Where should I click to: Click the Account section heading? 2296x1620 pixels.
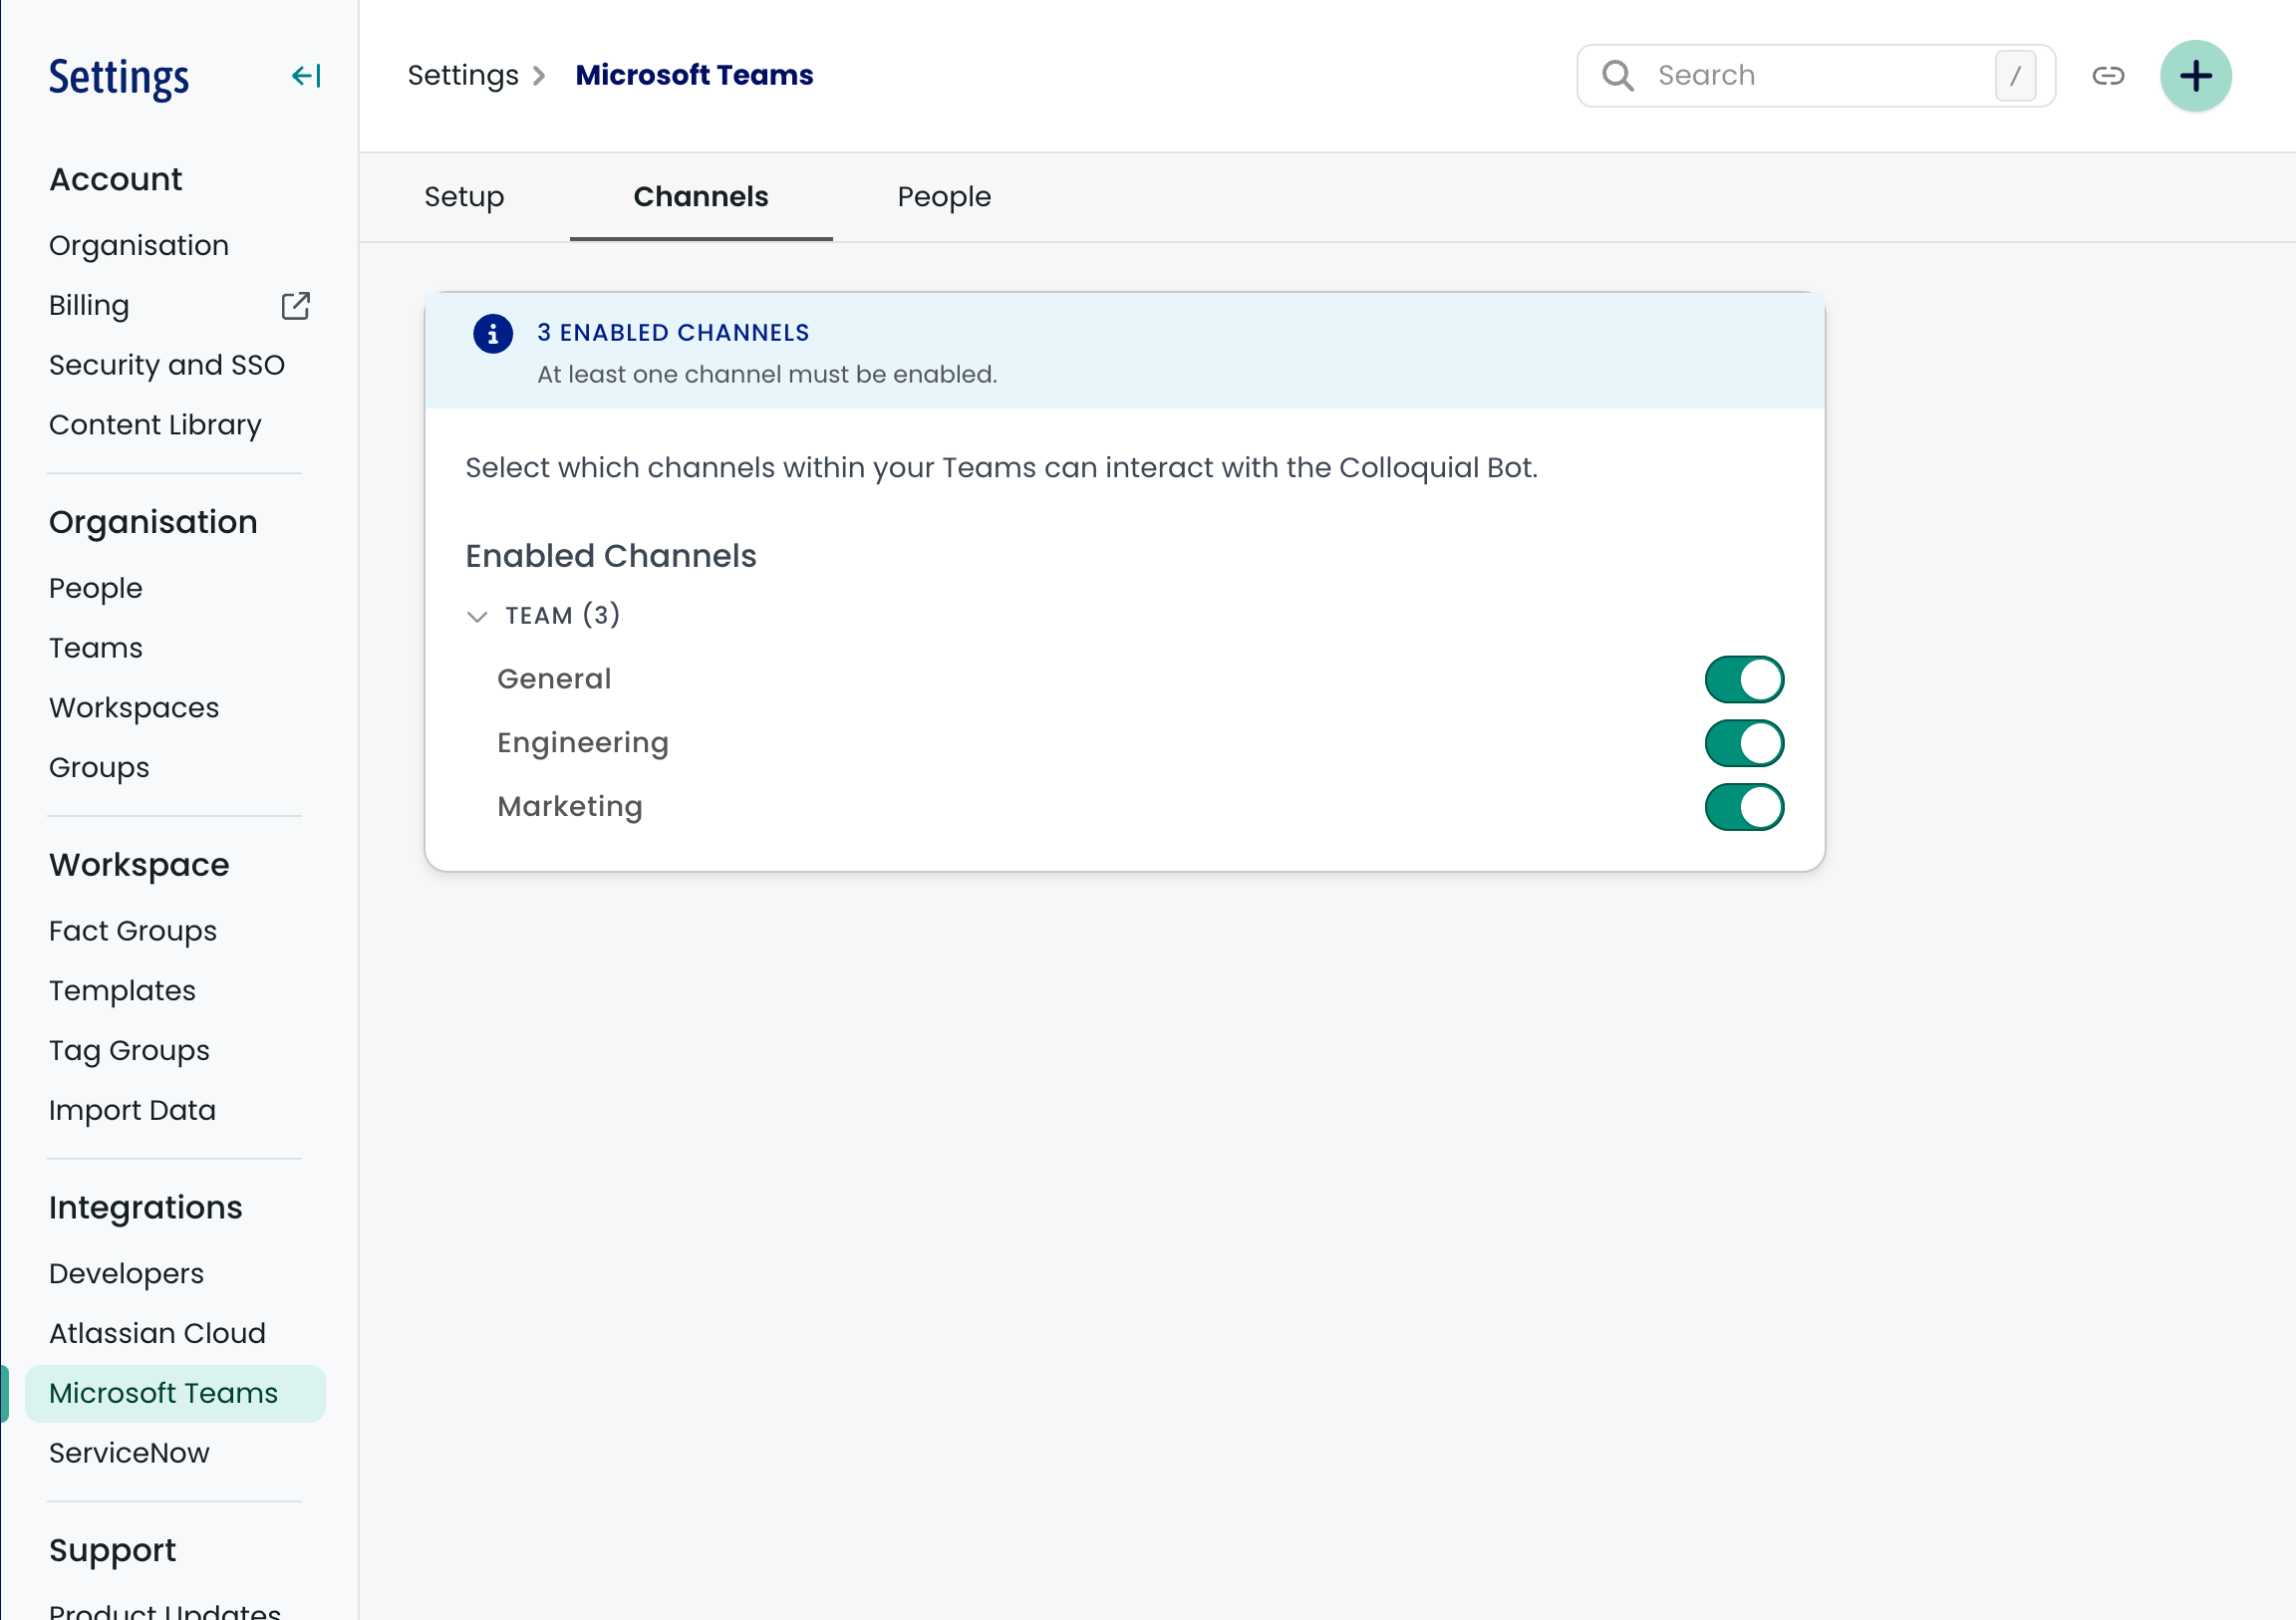pos(116,180)
